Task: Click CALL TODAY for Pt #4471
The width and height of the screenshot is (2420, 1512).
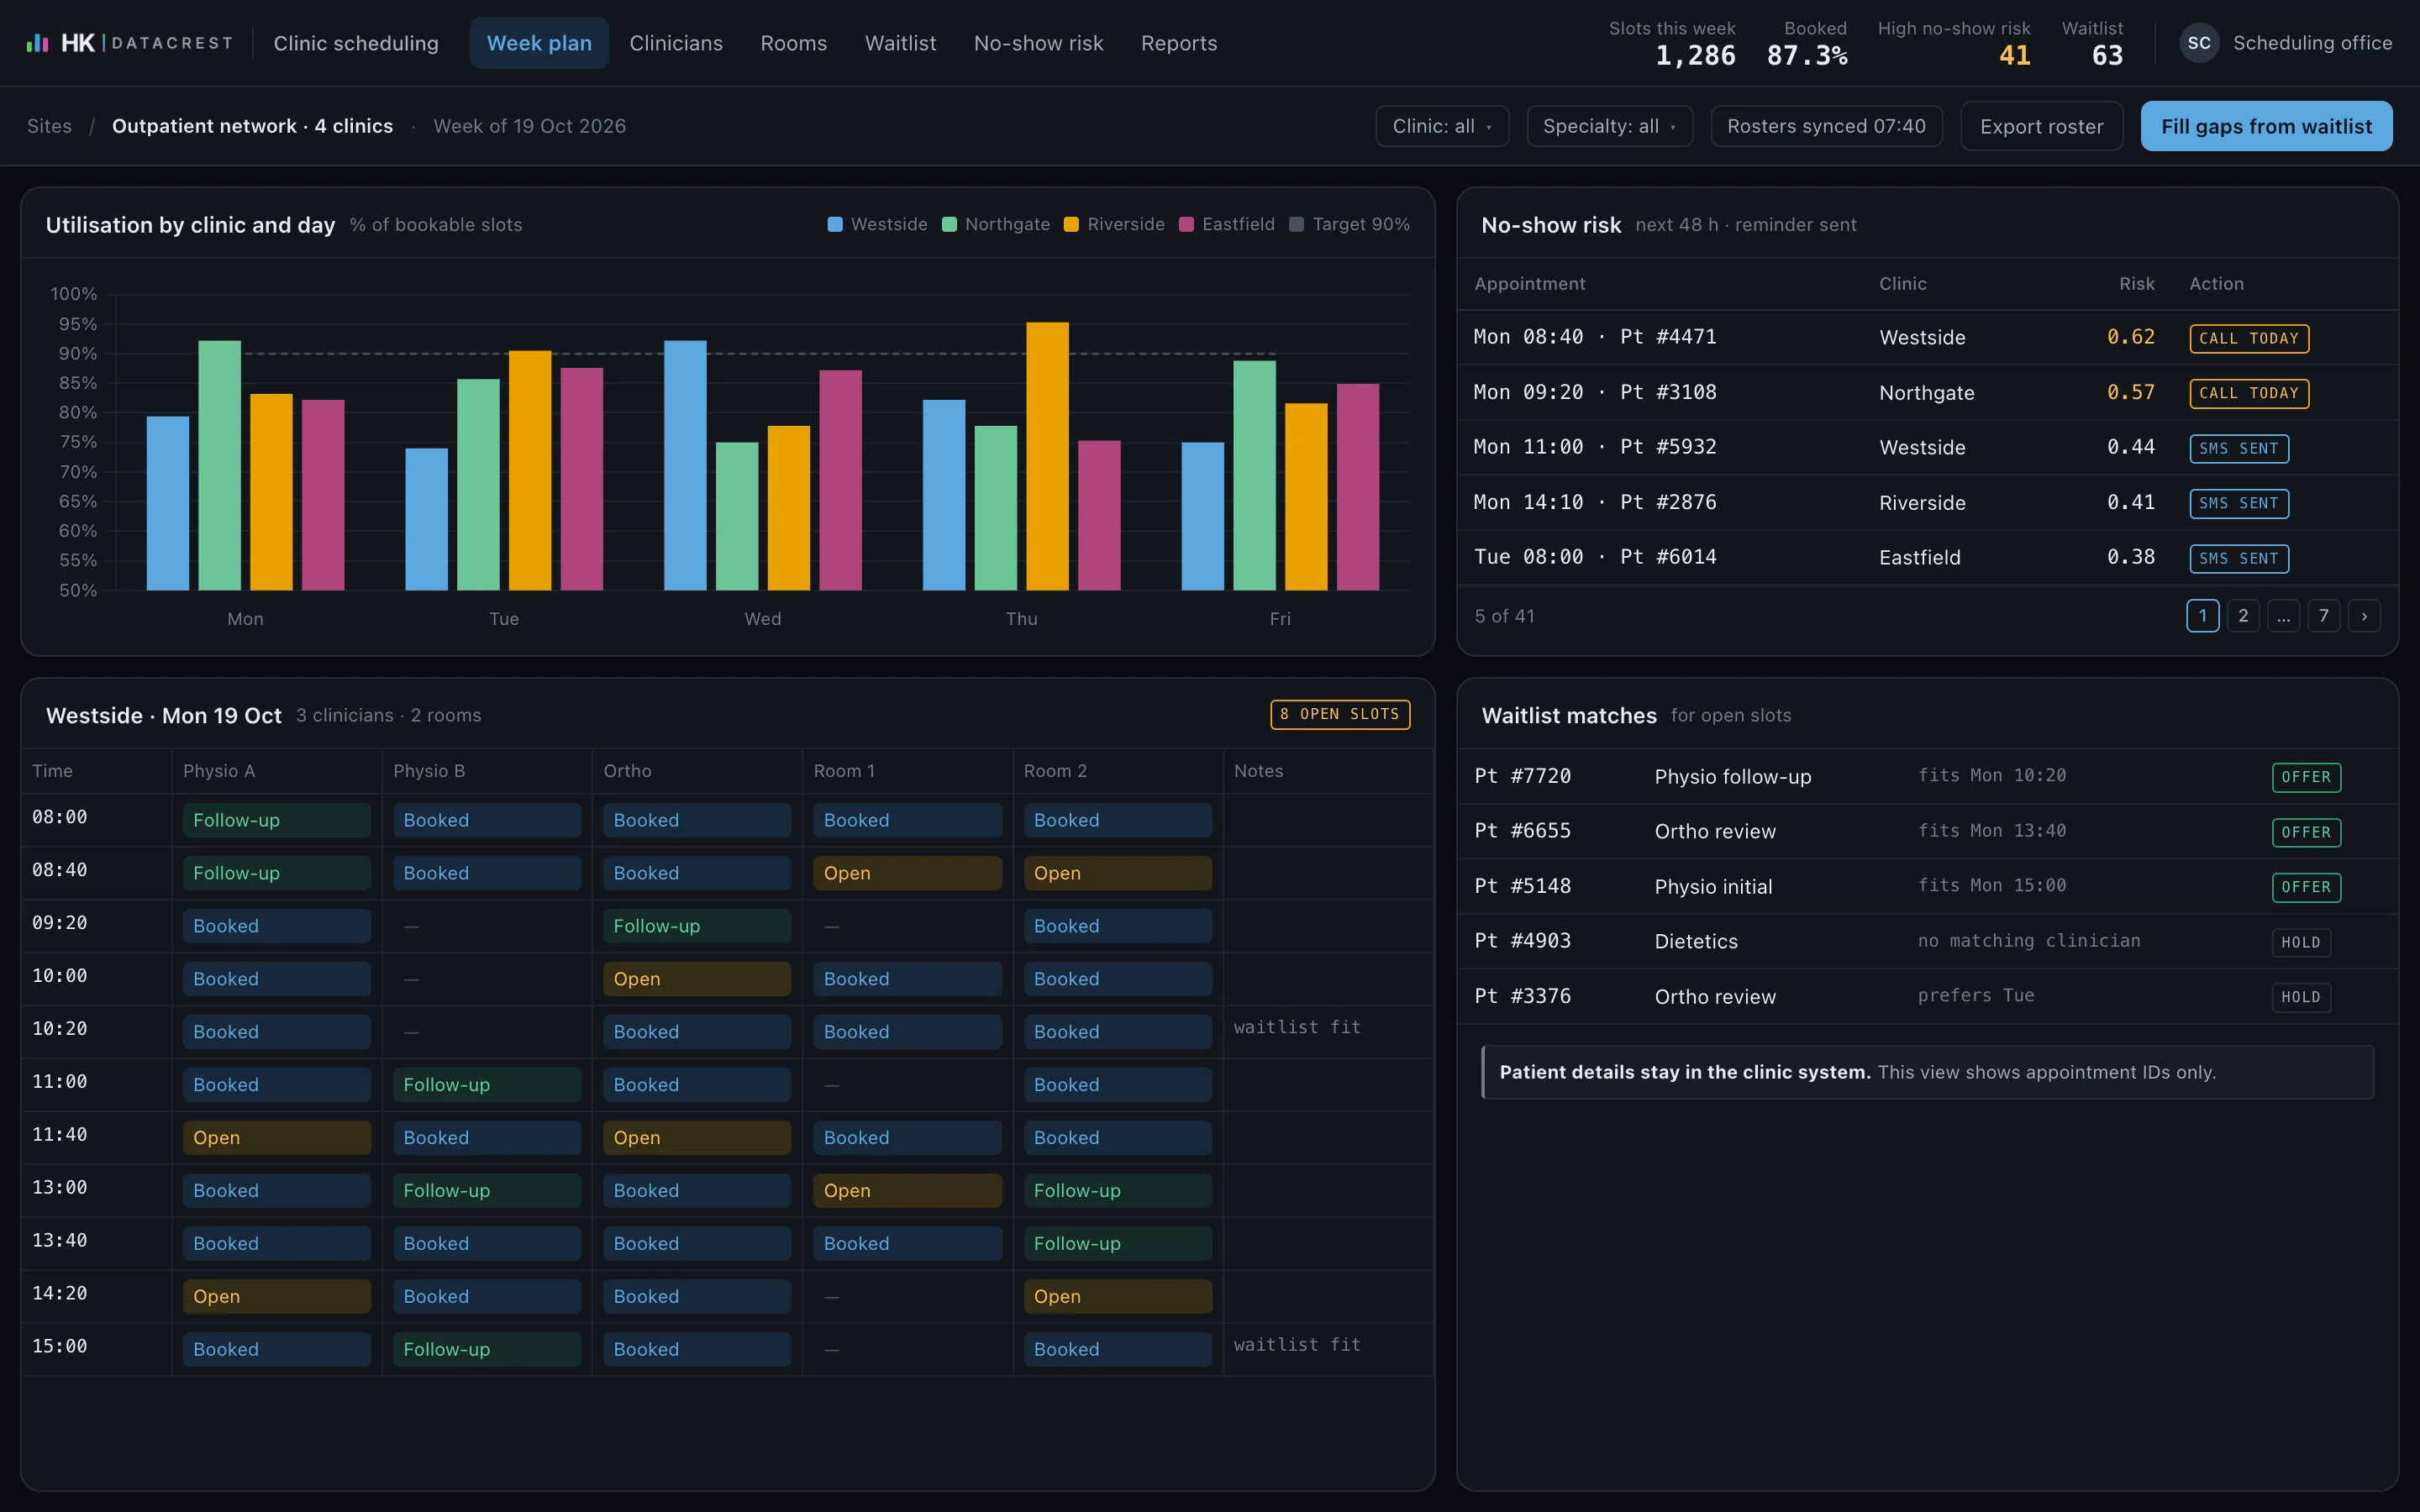Action: 2249,338
